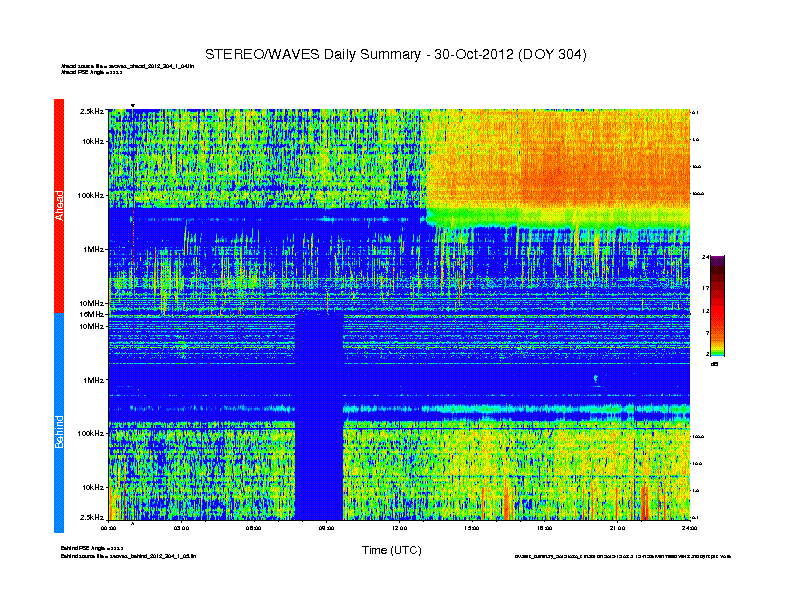Click the small triangle marker above the Ahead spectrogram
Screen dimensions: 792x612
[x=132, y=105]
